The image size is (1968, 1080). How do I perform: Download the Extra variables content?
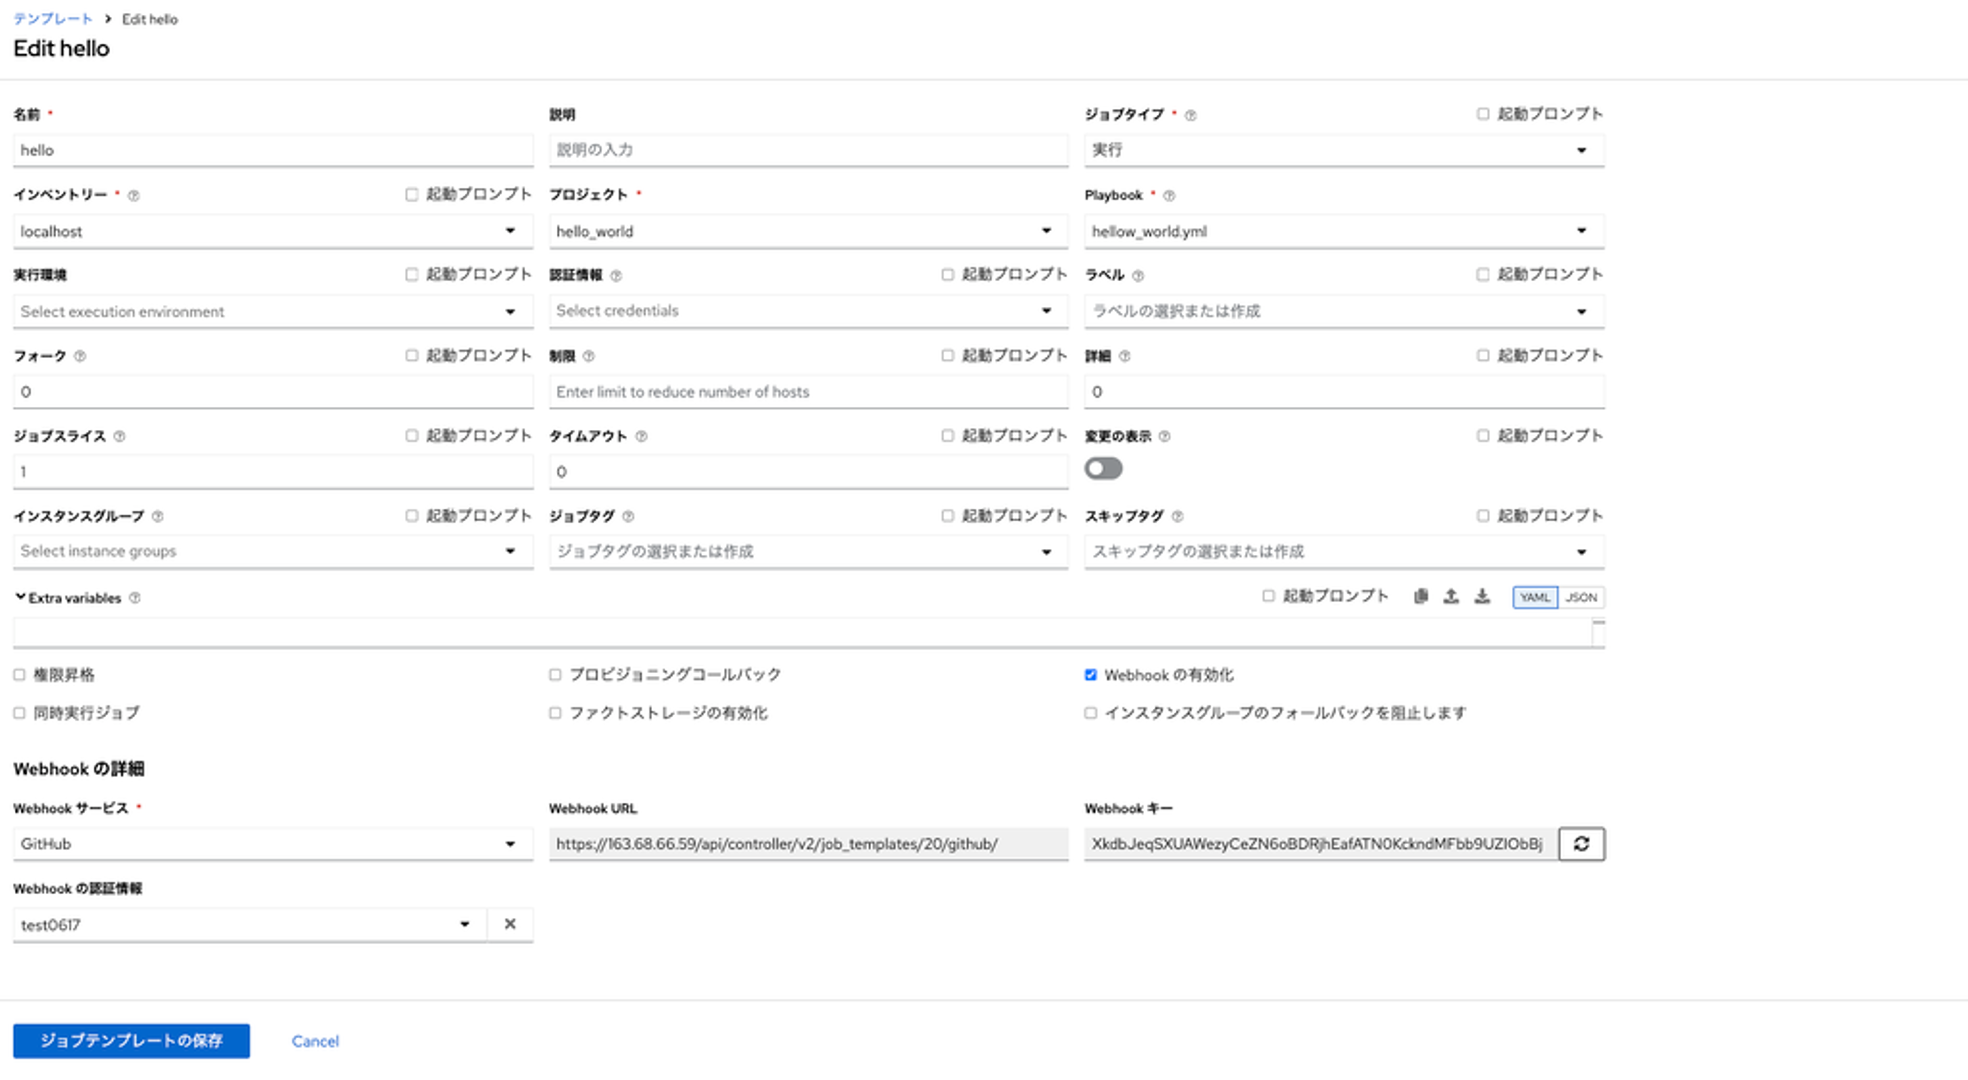pyautogui.click(x=1483, y=597)
